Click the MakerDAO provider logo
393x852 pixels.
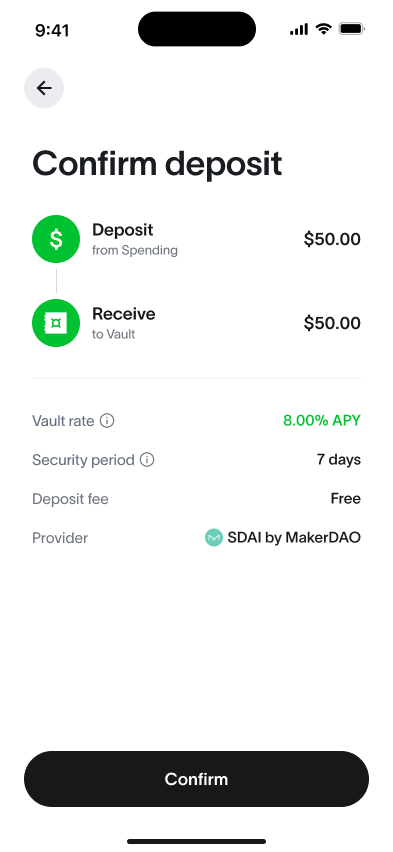click(x=214, y=538)
